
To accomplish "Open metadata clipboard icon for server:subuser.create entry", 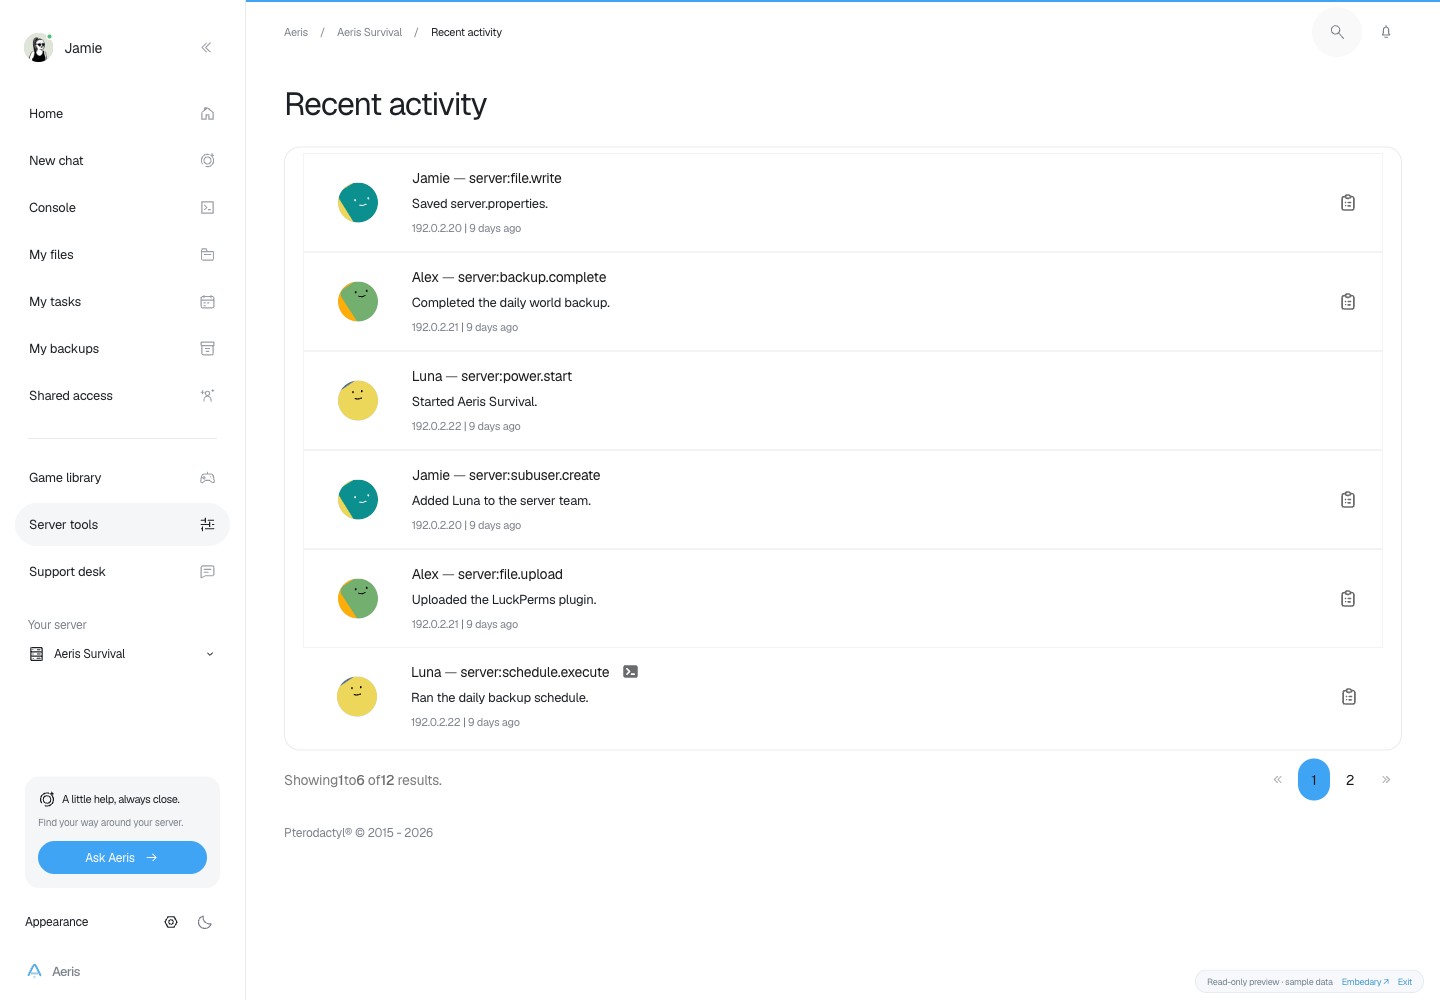I will tap(1348, 500).
